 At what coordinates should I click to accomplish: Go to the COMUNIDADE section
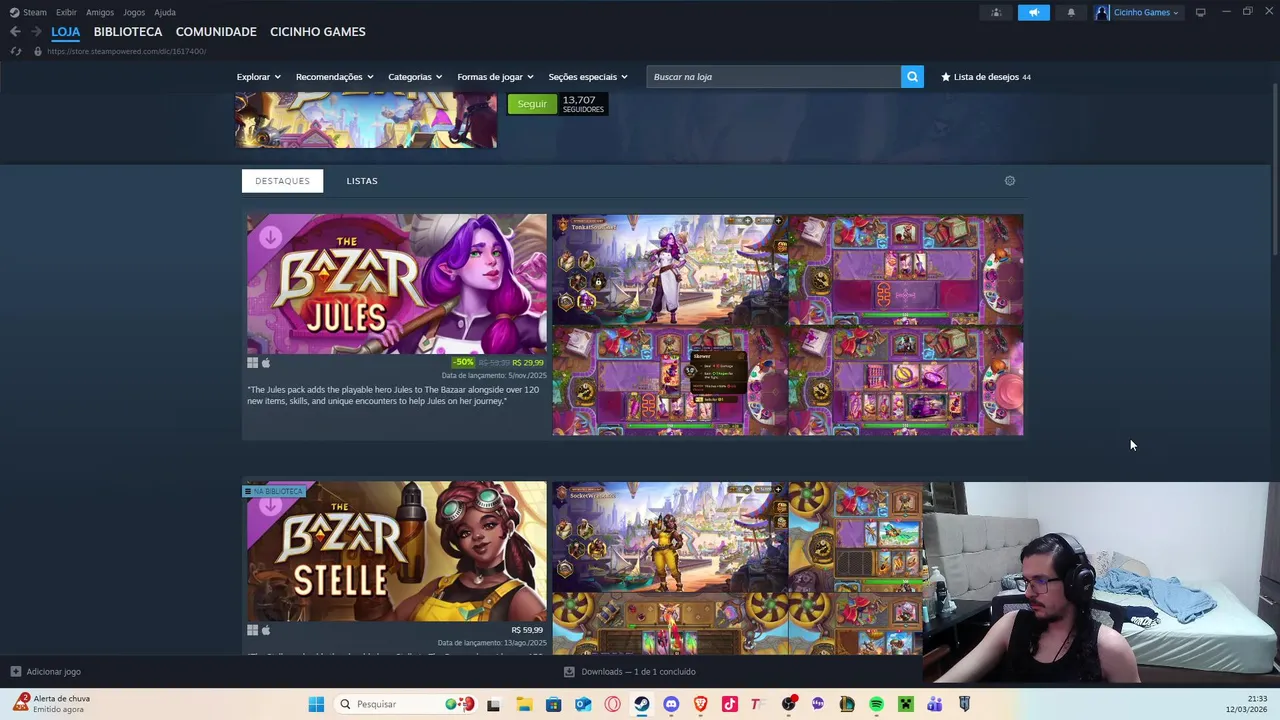coord(216,32)
